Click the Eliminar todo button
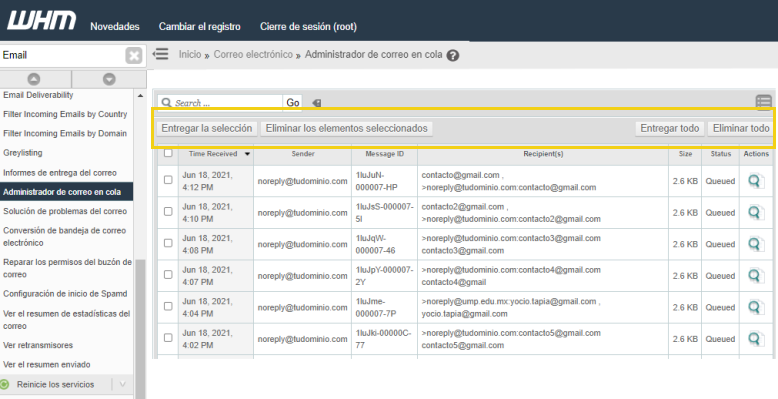Viewport: 778px width, 399px height. (741, 129)
